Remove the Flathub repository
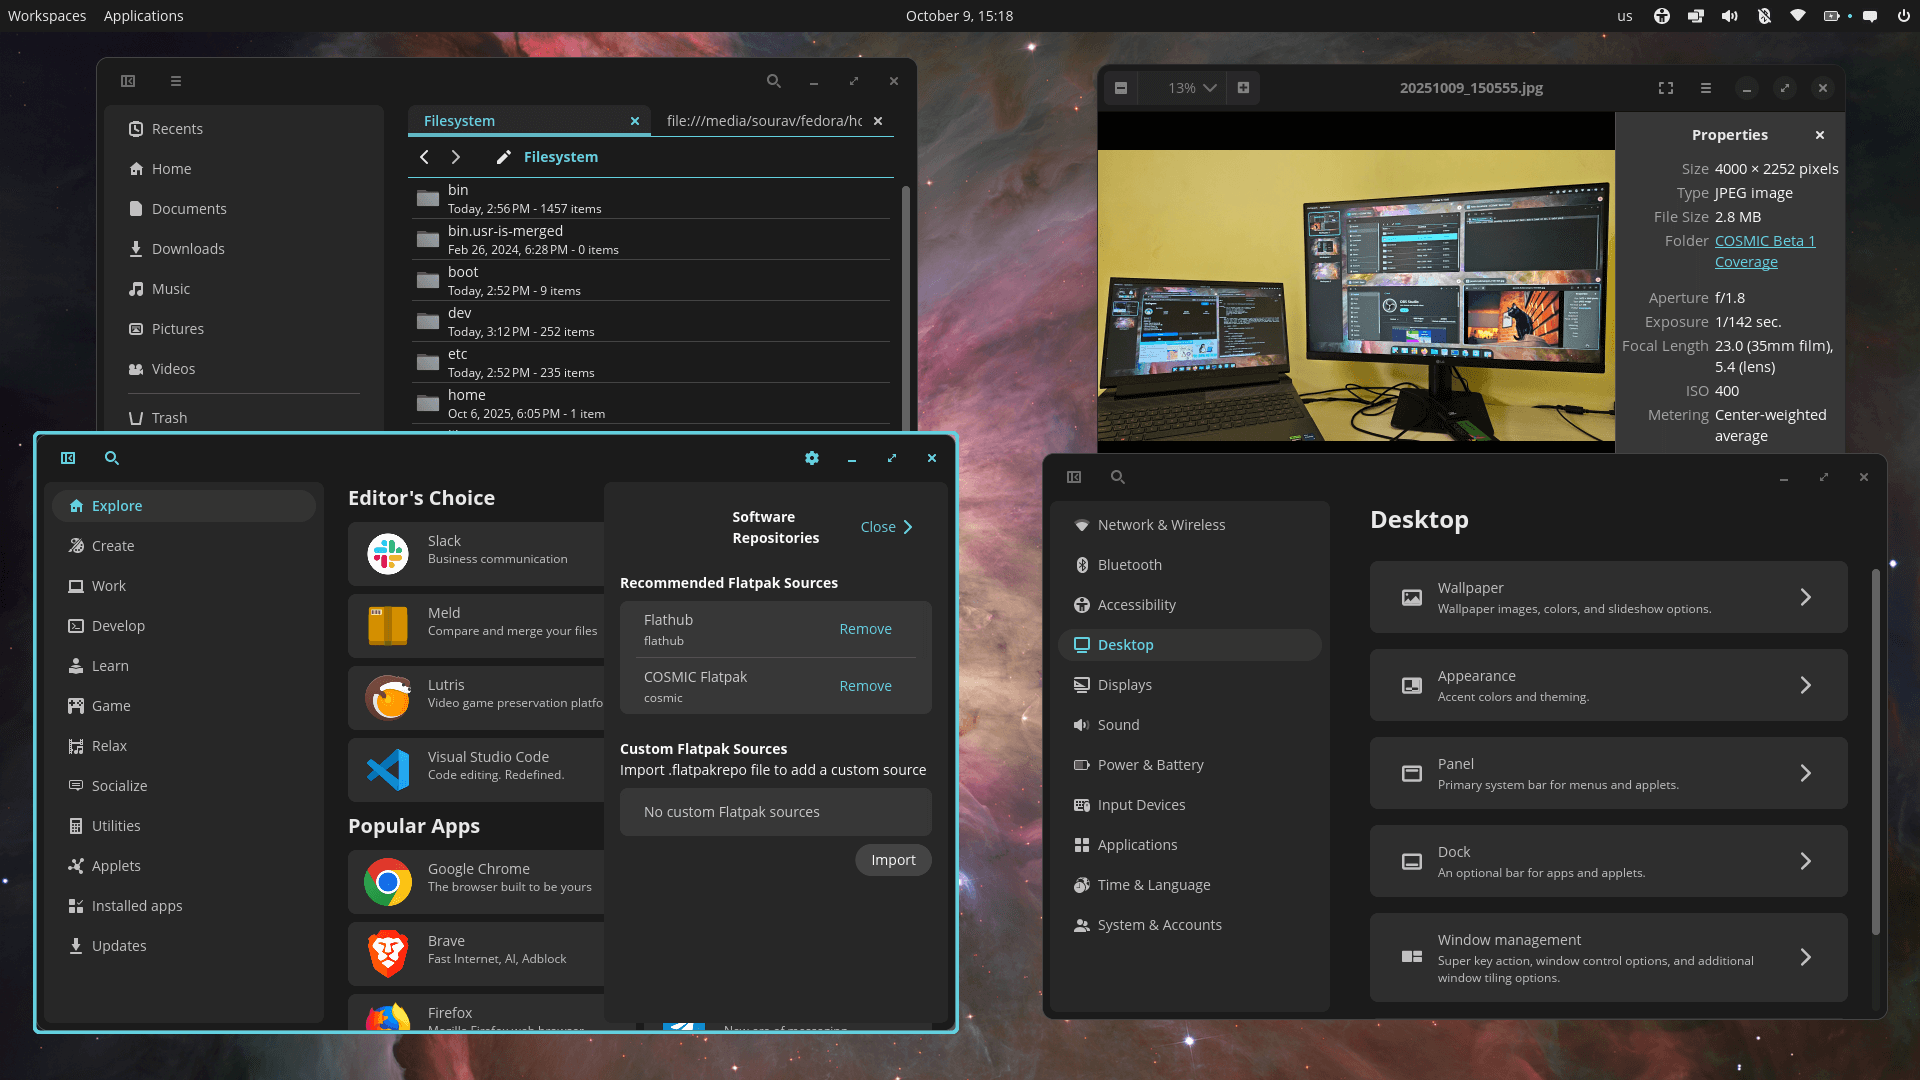Viewport: 1920px width, 1080px height. [x=865, y=629]
